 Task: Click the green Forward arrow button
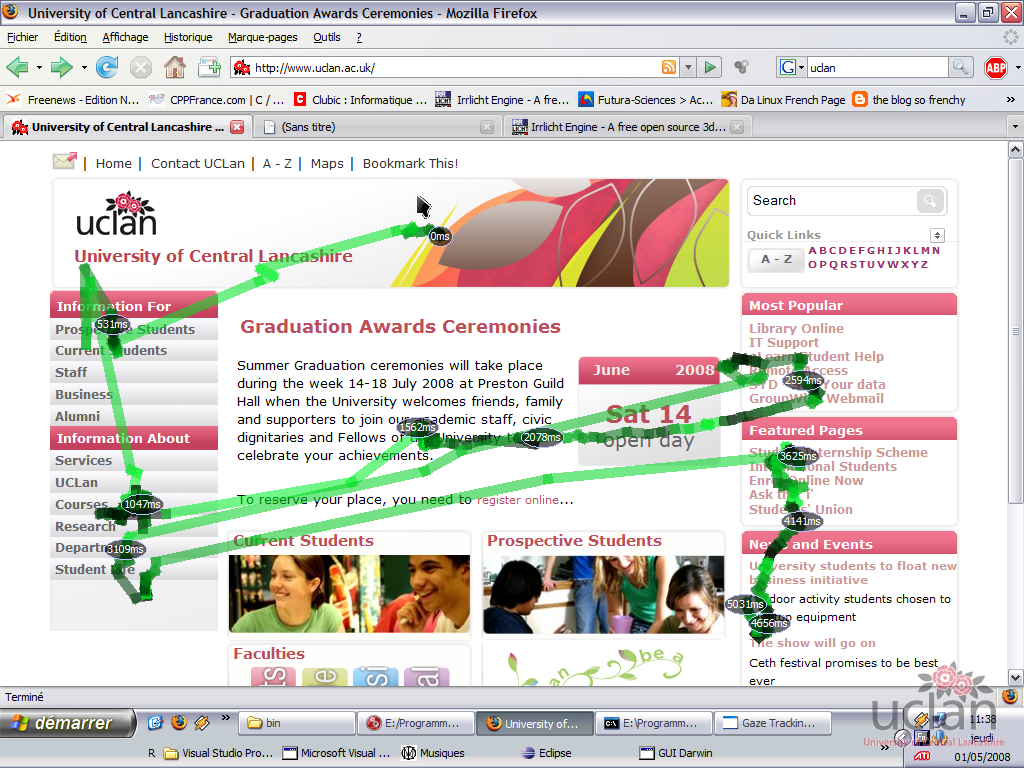point(61,67)
